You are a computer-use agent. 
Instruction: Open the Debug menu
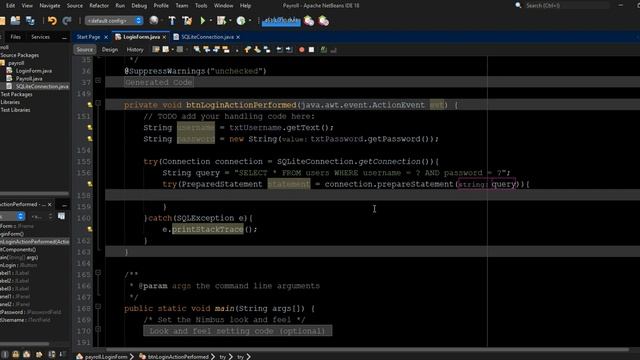tap(139, 6)
